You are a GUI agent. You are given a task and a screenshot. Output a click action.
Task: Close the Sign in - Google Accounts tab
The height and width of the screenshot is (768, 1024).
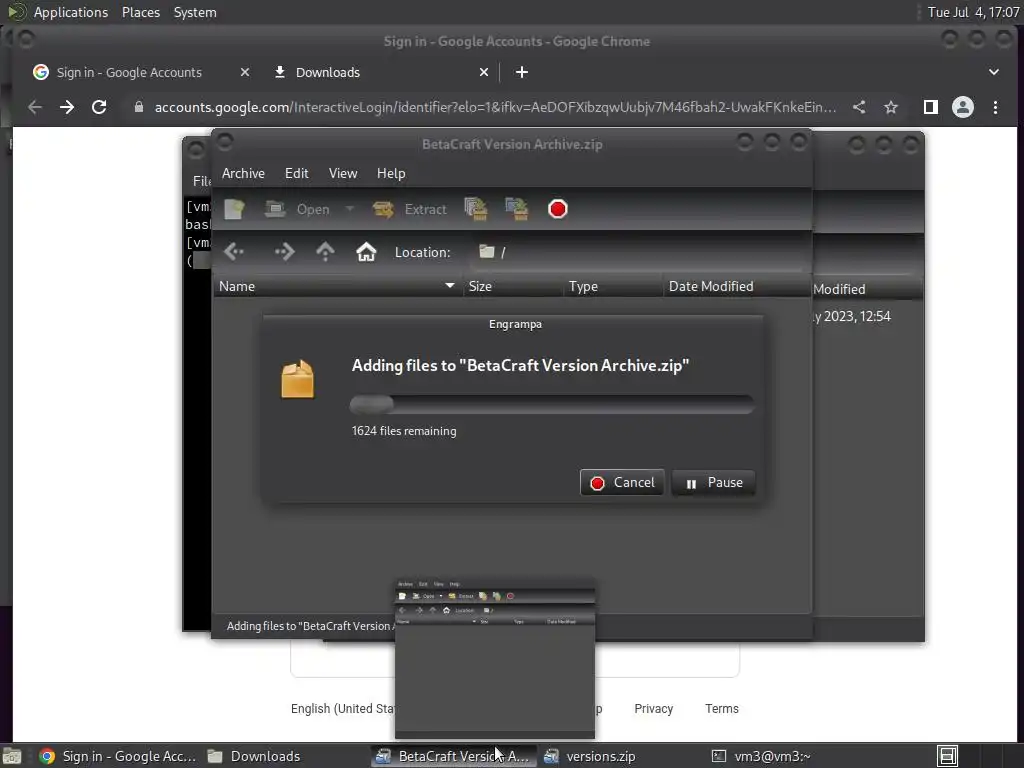tap(244, 72)
